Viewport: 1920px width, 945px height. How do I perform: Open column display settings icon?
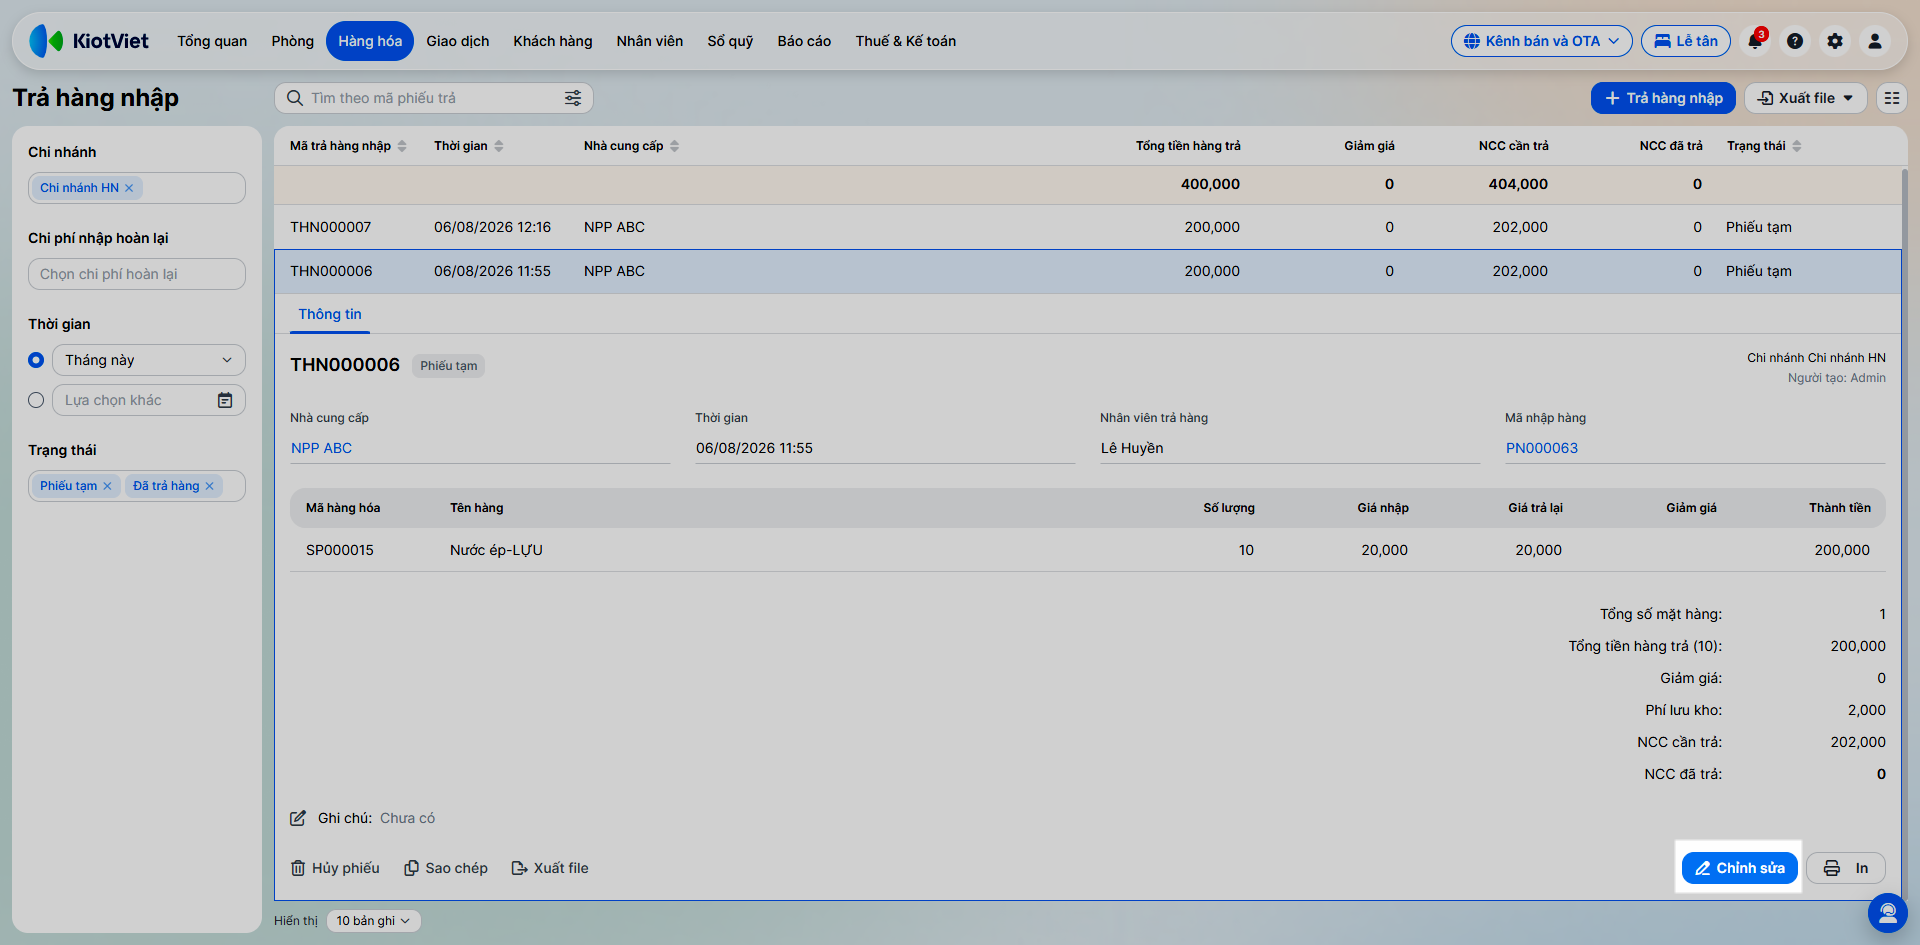(1892, 98)
